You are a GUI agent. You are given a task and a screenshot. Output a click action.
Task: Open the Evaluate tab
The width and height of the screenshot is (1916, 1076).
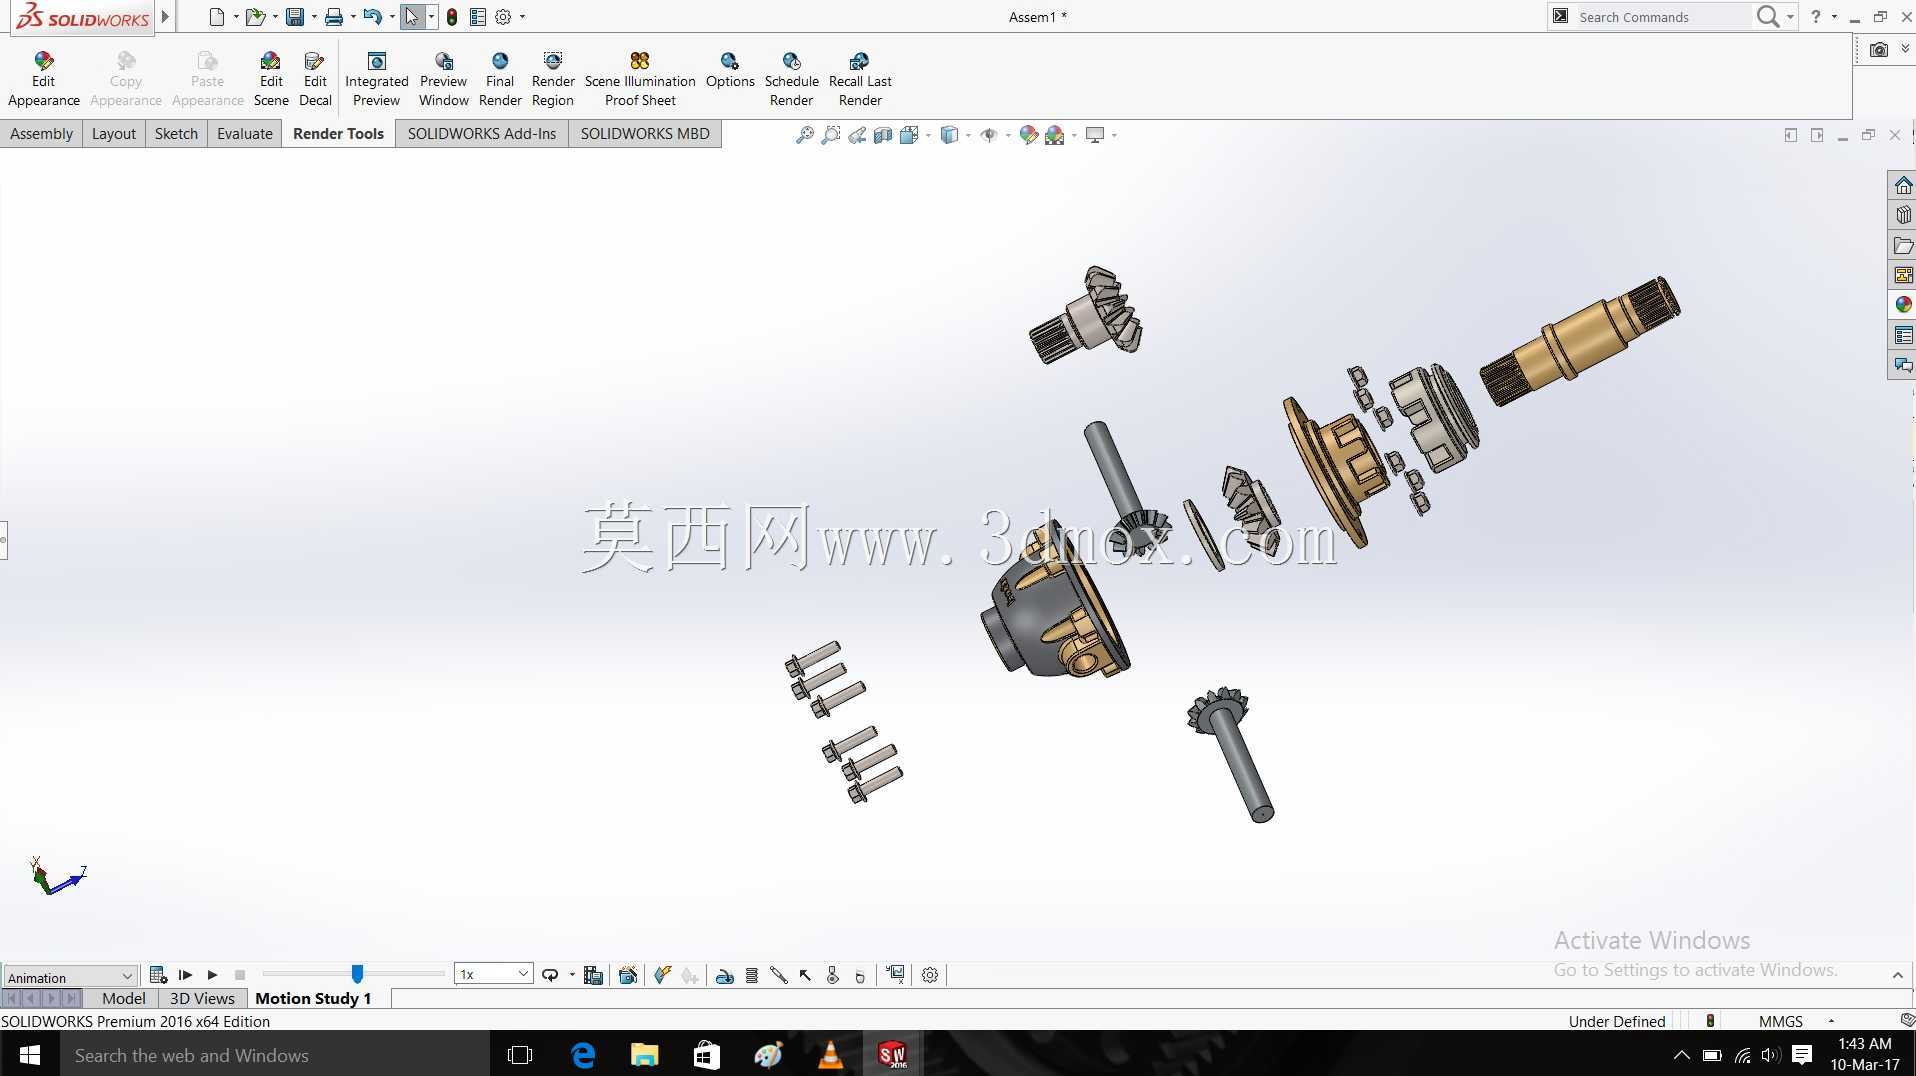coord(245,134)
